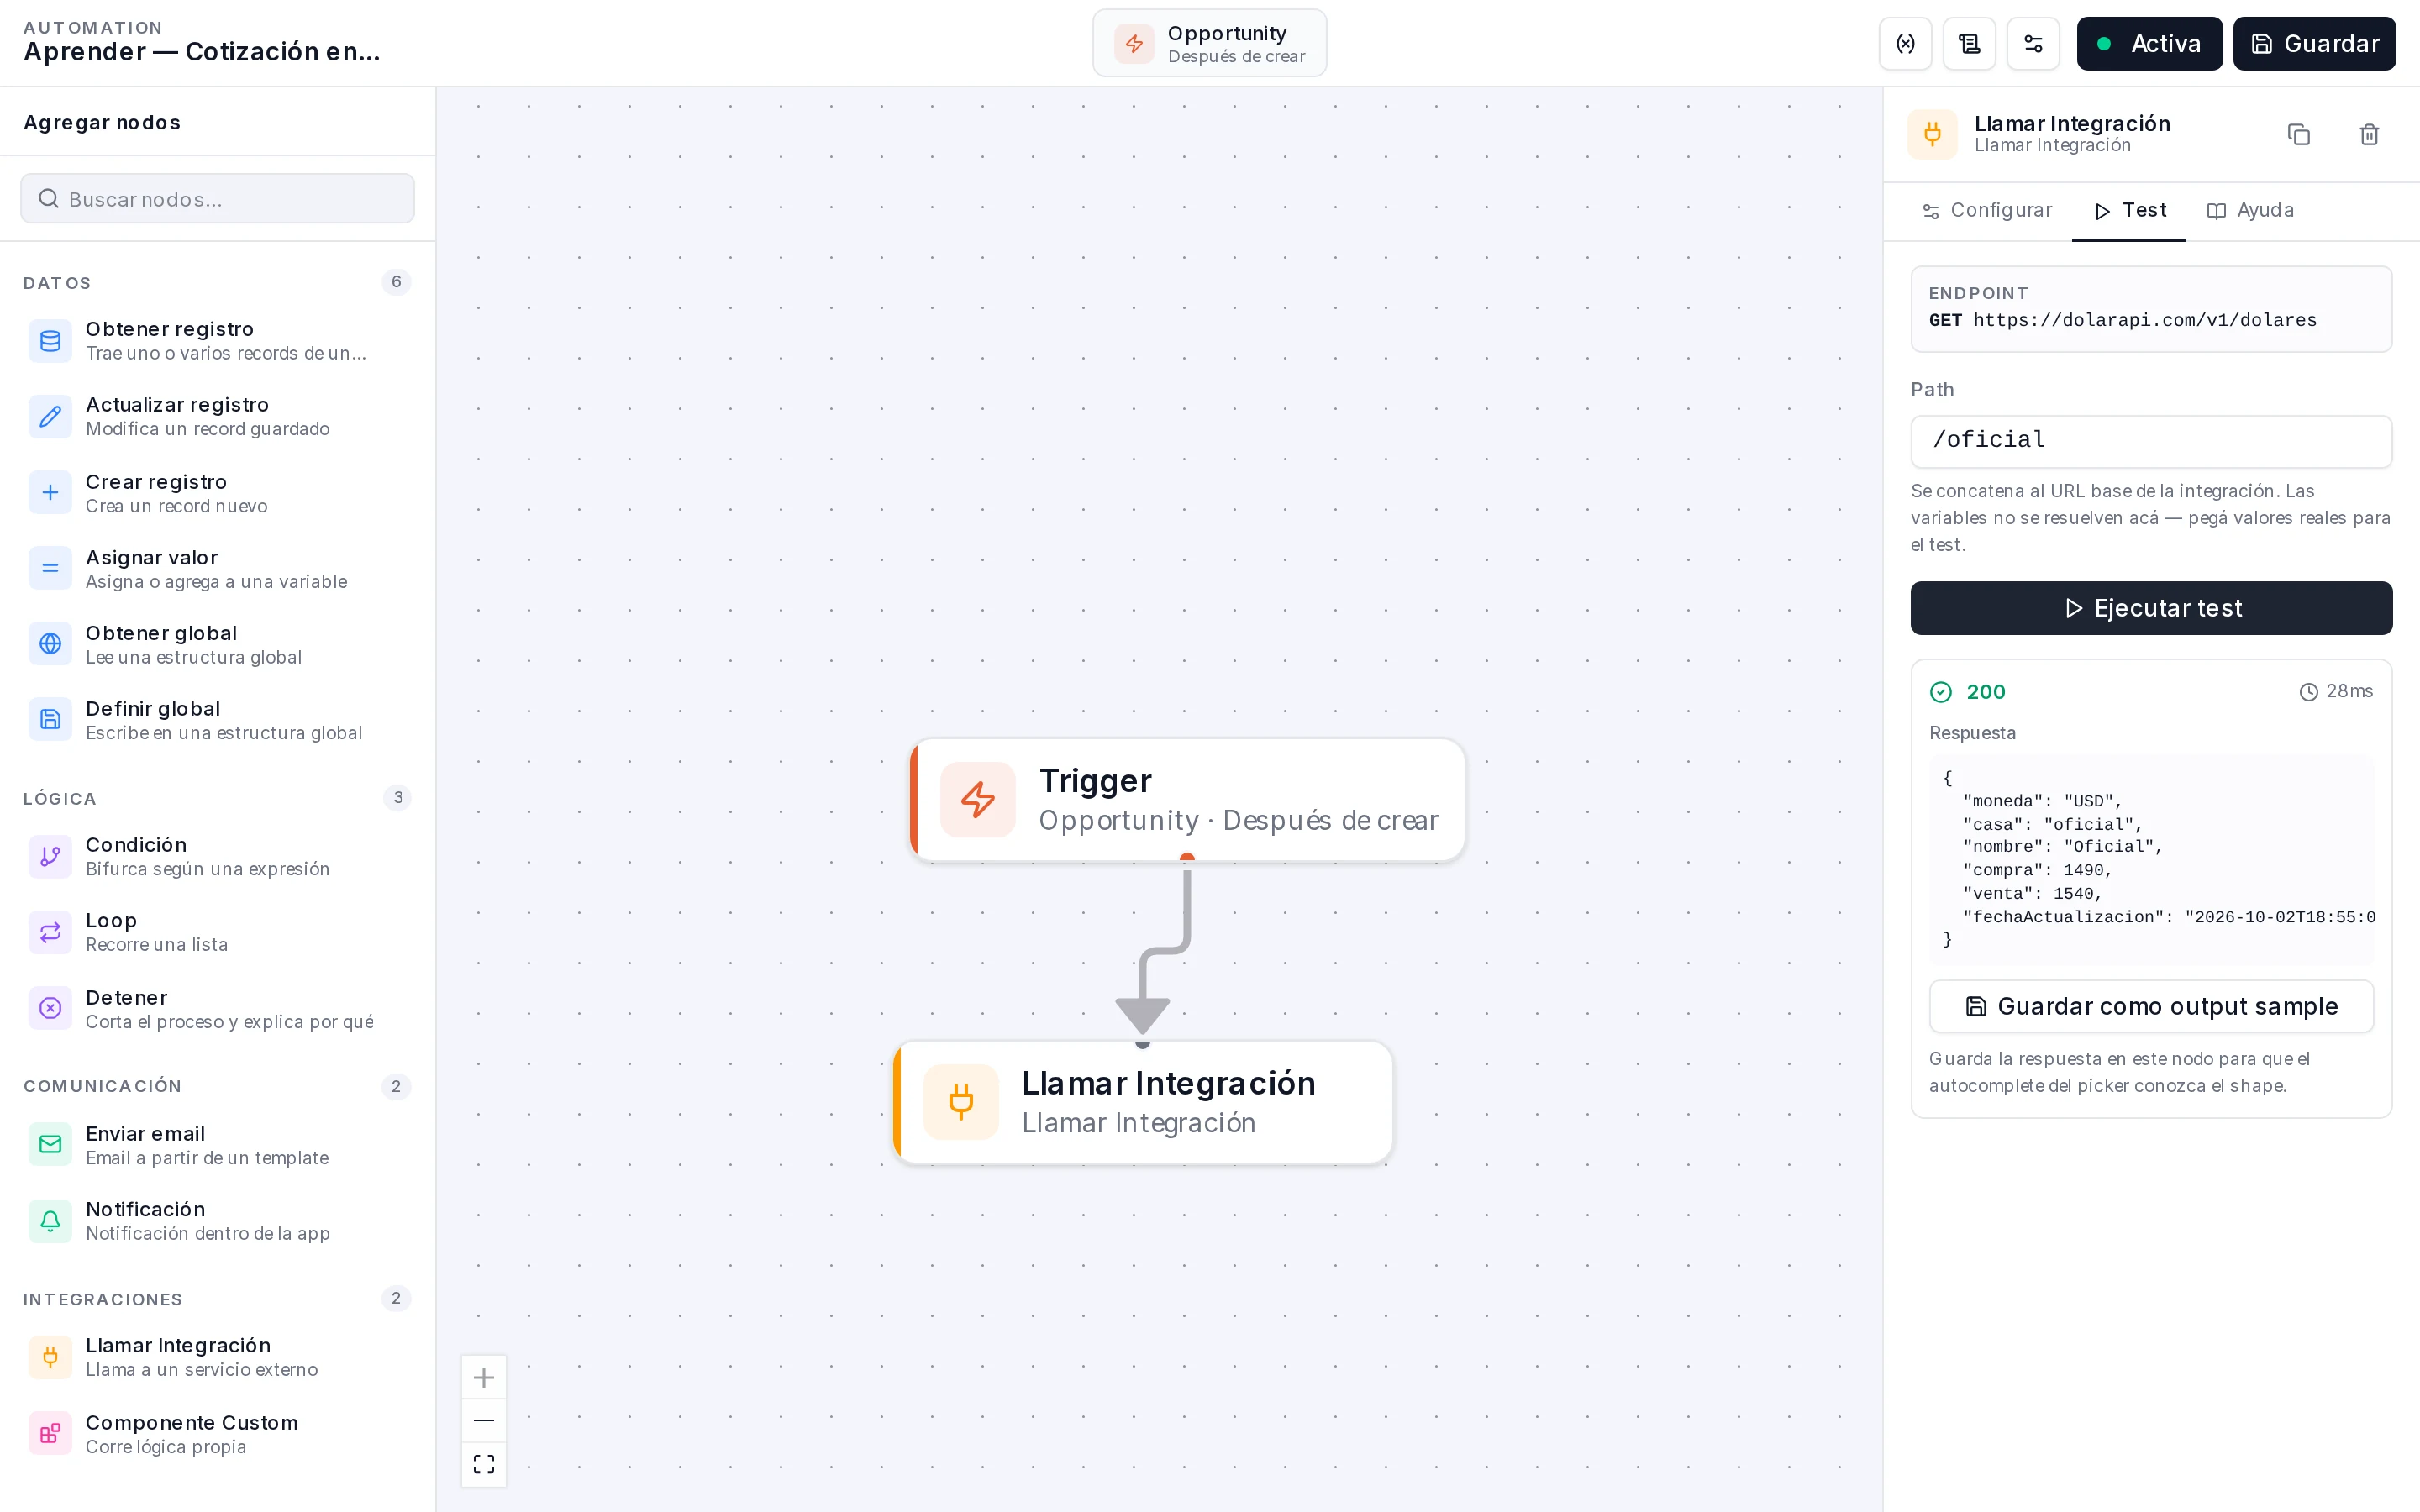Click Guardar como output sample
Screen dimensions: 2420x1512
(x=2151, y=1006)
